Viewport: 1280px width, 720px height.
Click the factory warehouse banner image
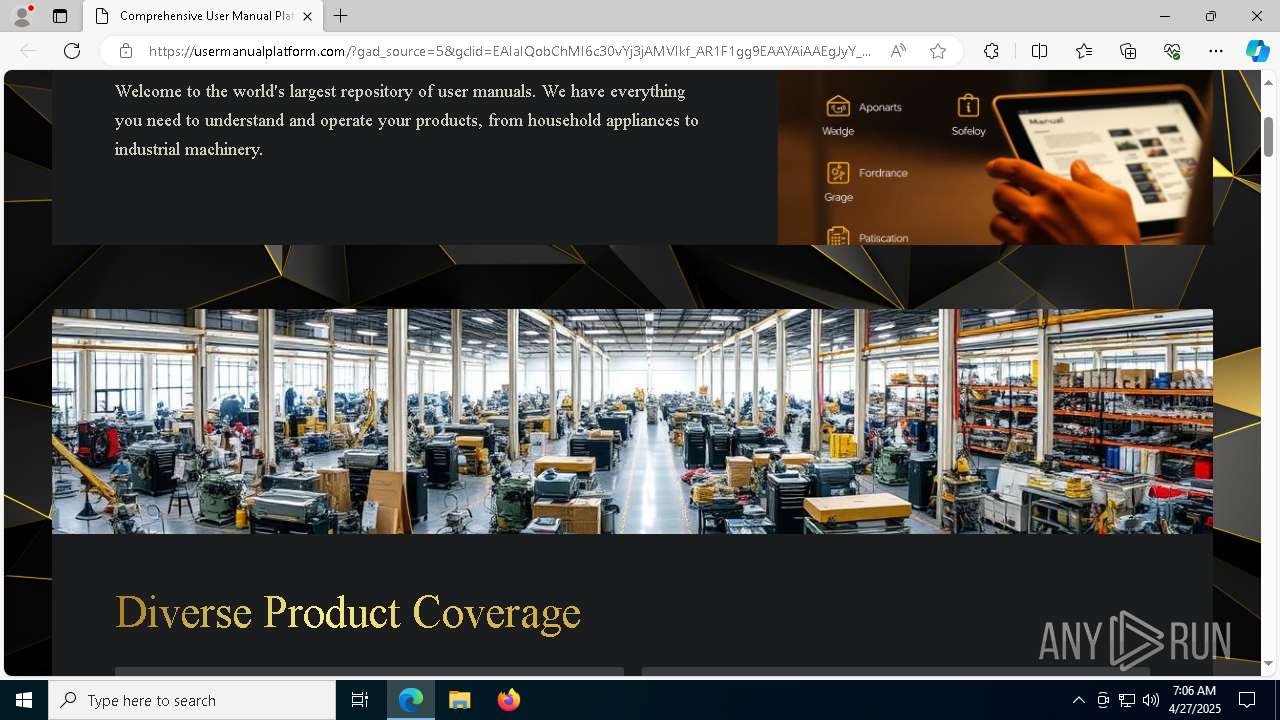pos(632,421)
